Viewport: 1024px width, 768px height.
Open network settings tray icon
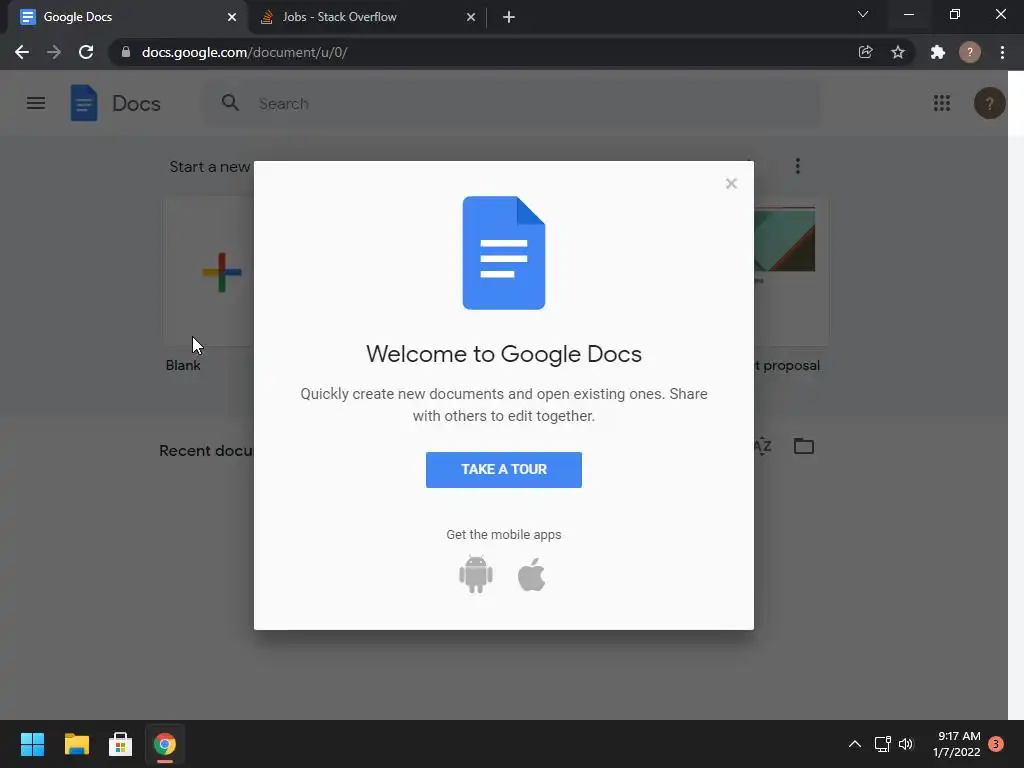click(x=882, y=744)
